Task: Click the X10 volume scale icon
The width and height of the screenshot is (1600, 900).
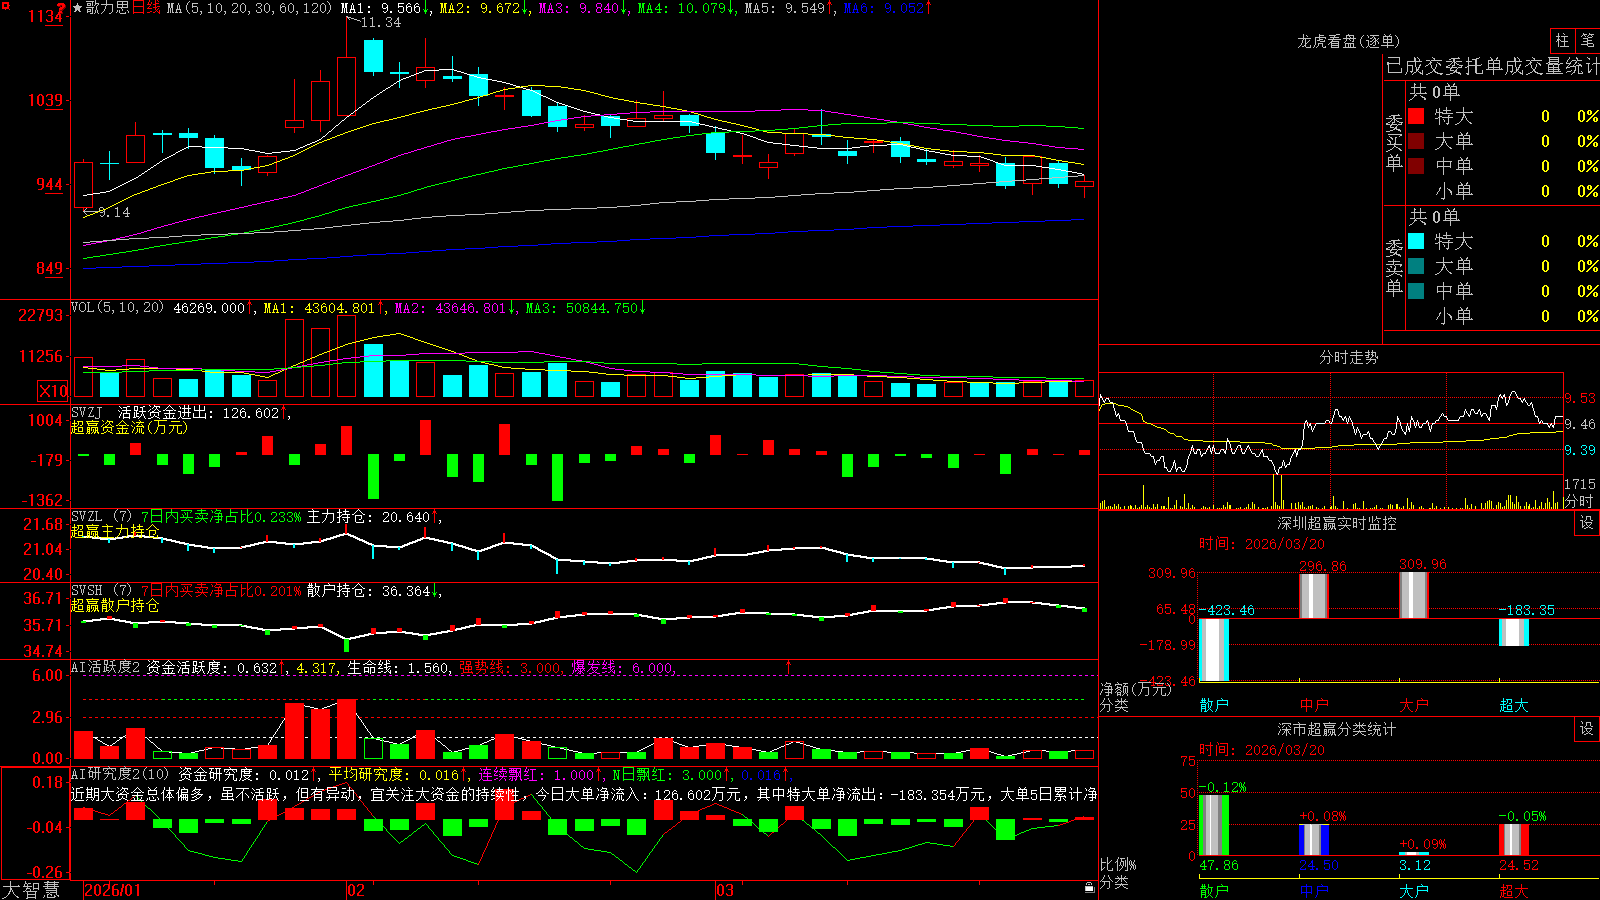Action: [53, 391]
